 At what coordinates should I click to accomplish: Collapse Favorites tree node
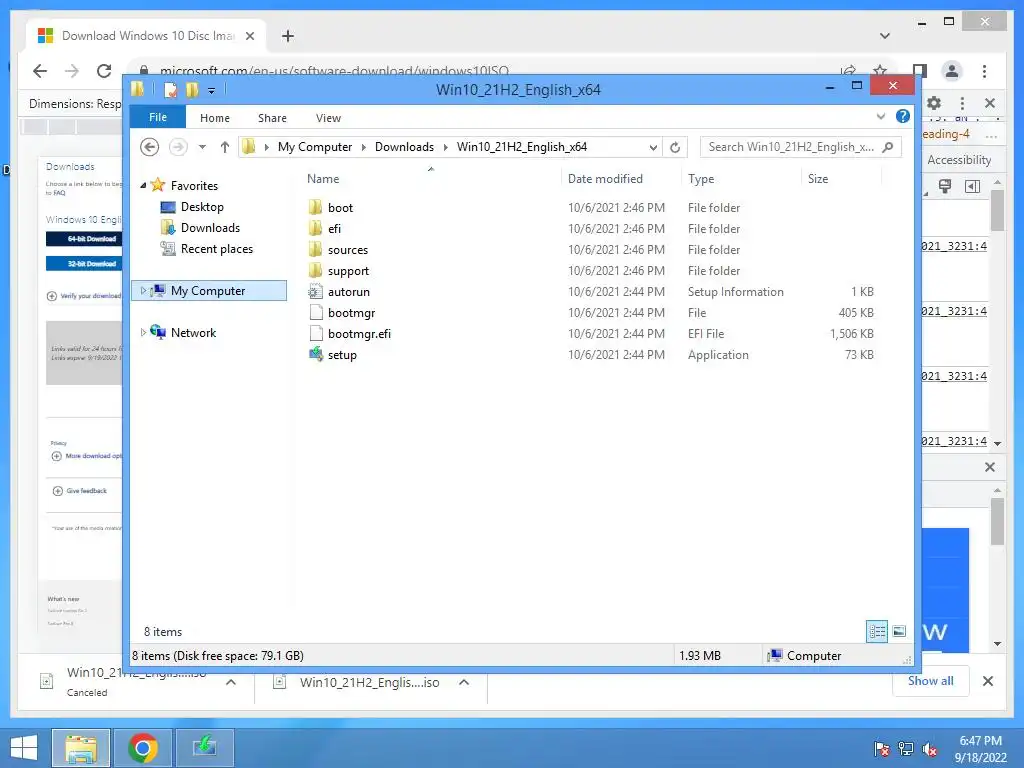(x=143, y=185)
